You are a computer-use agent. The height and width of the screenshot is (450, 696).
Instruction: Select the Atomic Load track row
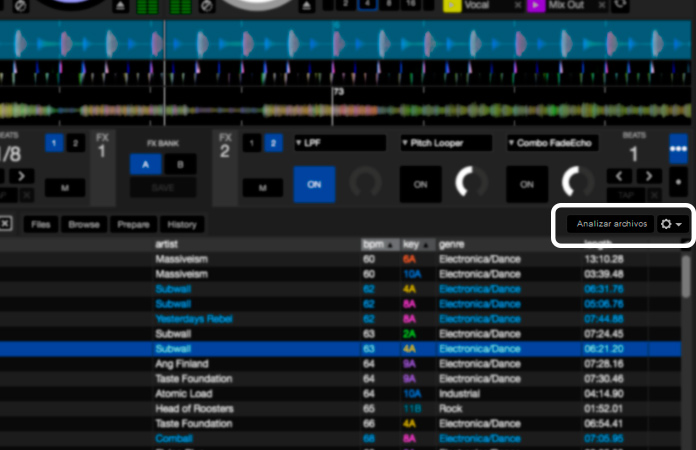click(340, 394)
